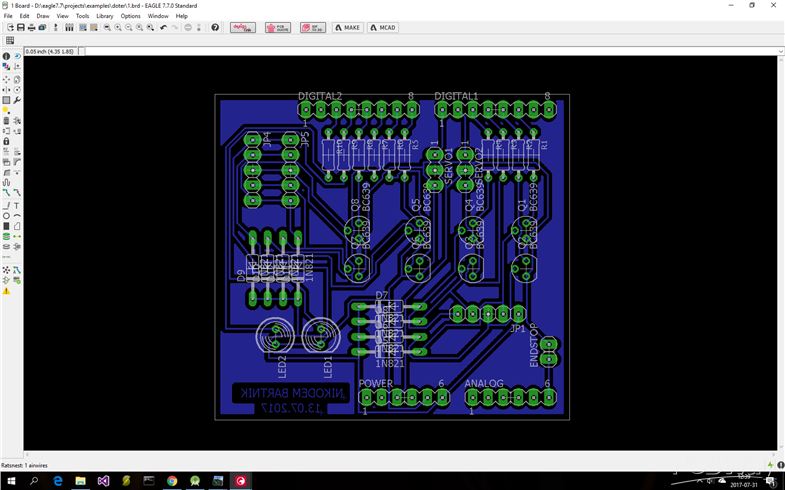Click the Undo arrow in toolbar
The width and height of the screenshot is (785, 490).
point(163,28)
